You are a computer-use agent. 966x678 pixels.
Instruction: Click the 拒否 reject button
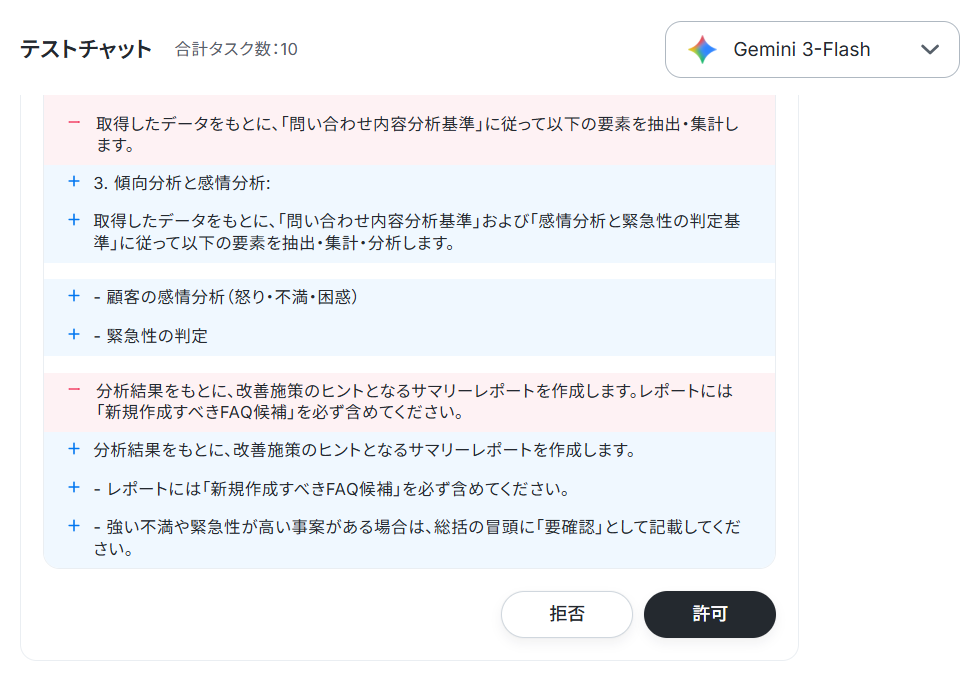[x=567, y=614]
